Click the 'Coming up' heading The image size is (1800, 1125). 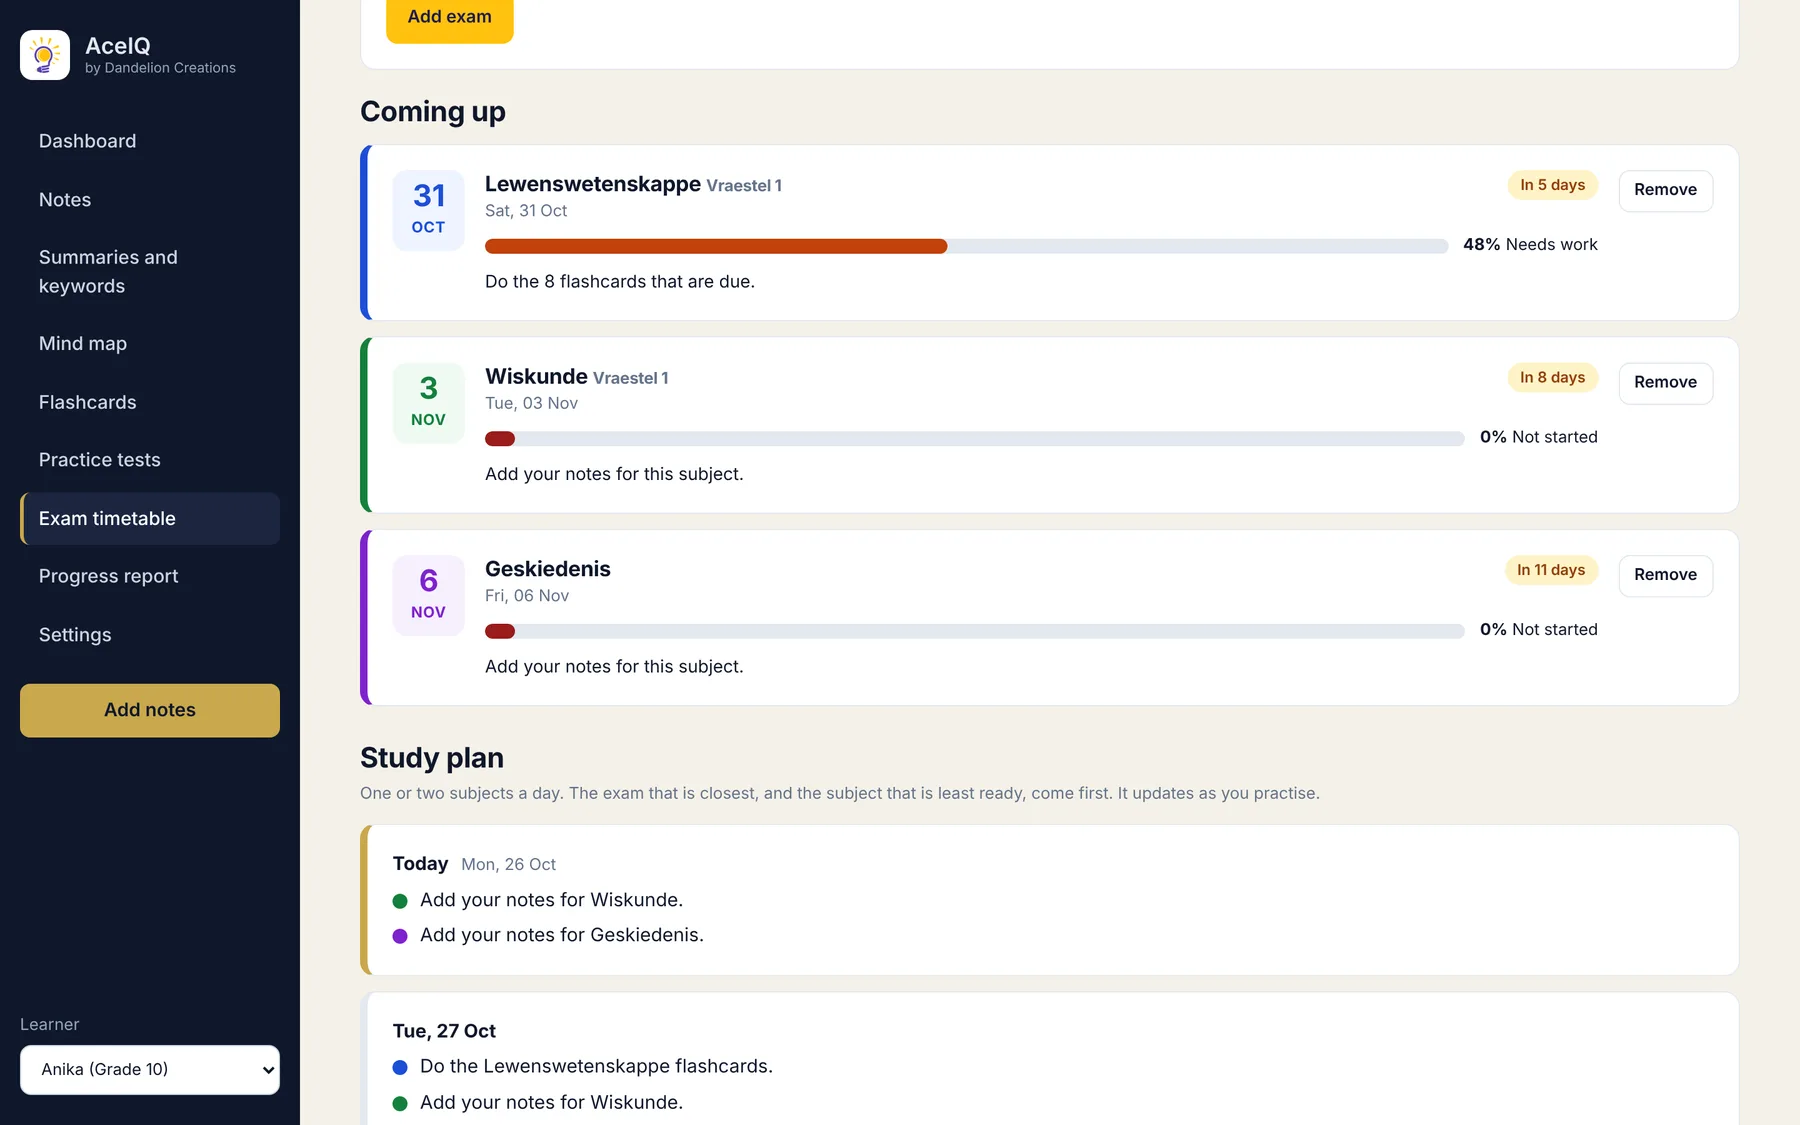pos(433,112)
